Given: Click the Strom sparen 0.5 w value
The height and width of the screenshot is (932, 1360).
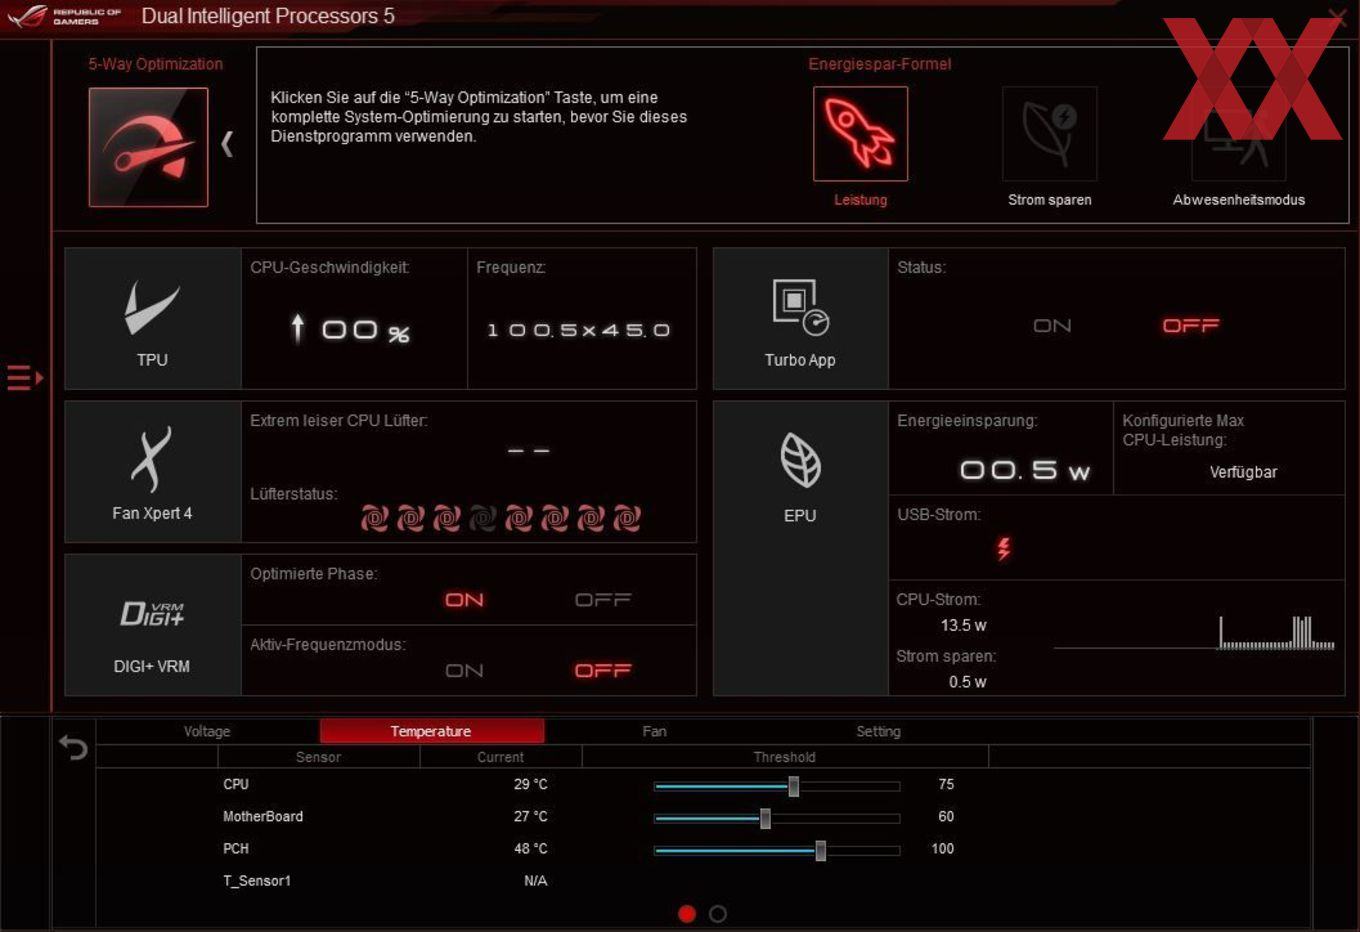Looking at the screenshot, I should coord(967,682).
